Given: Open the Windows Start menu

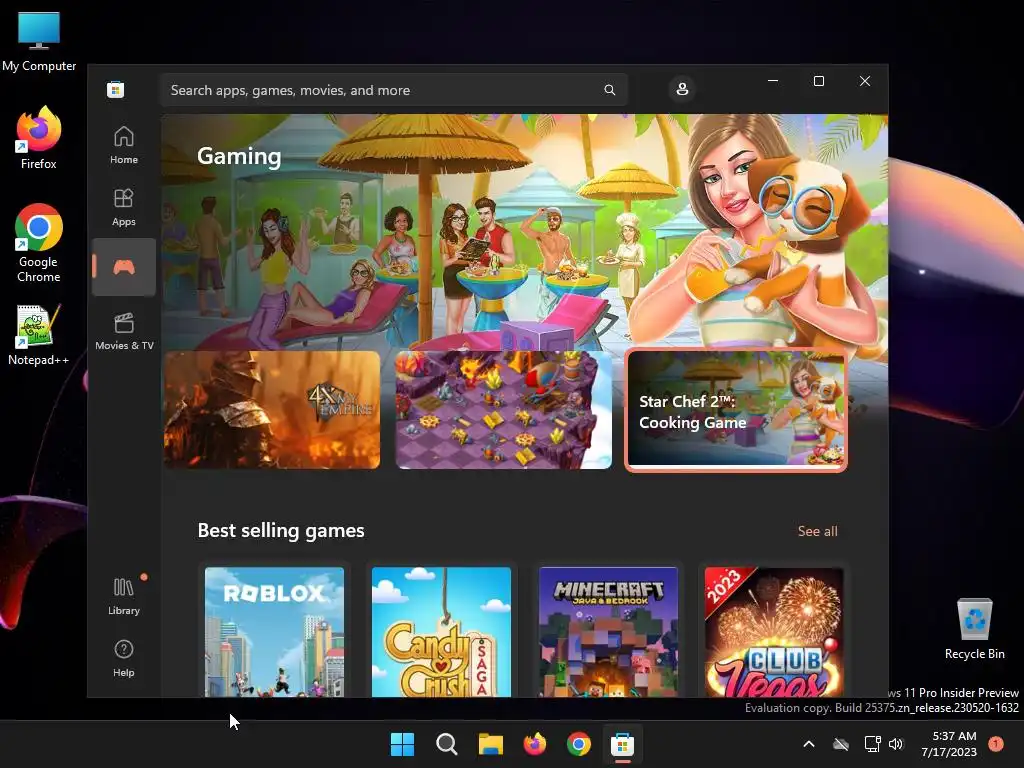Looking at the screenshot, I should [402, 744].
